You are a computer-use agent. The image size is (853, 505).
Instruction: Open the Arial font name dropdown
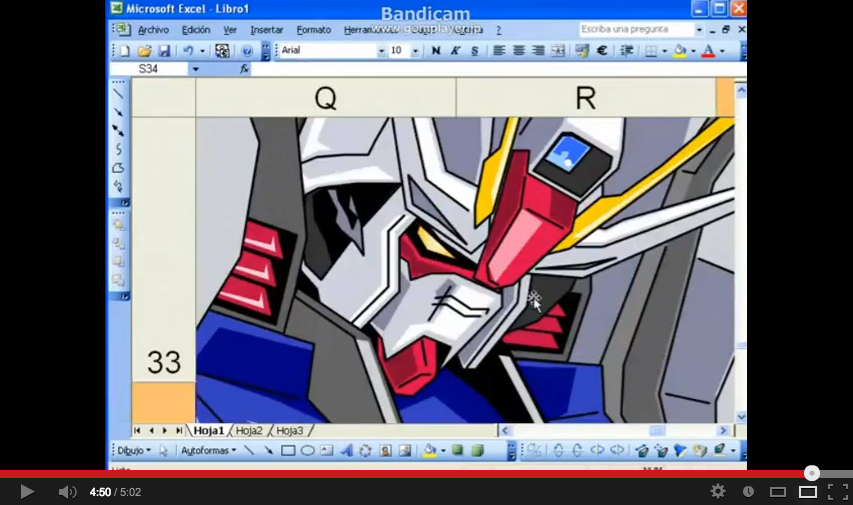pos(381,50)
